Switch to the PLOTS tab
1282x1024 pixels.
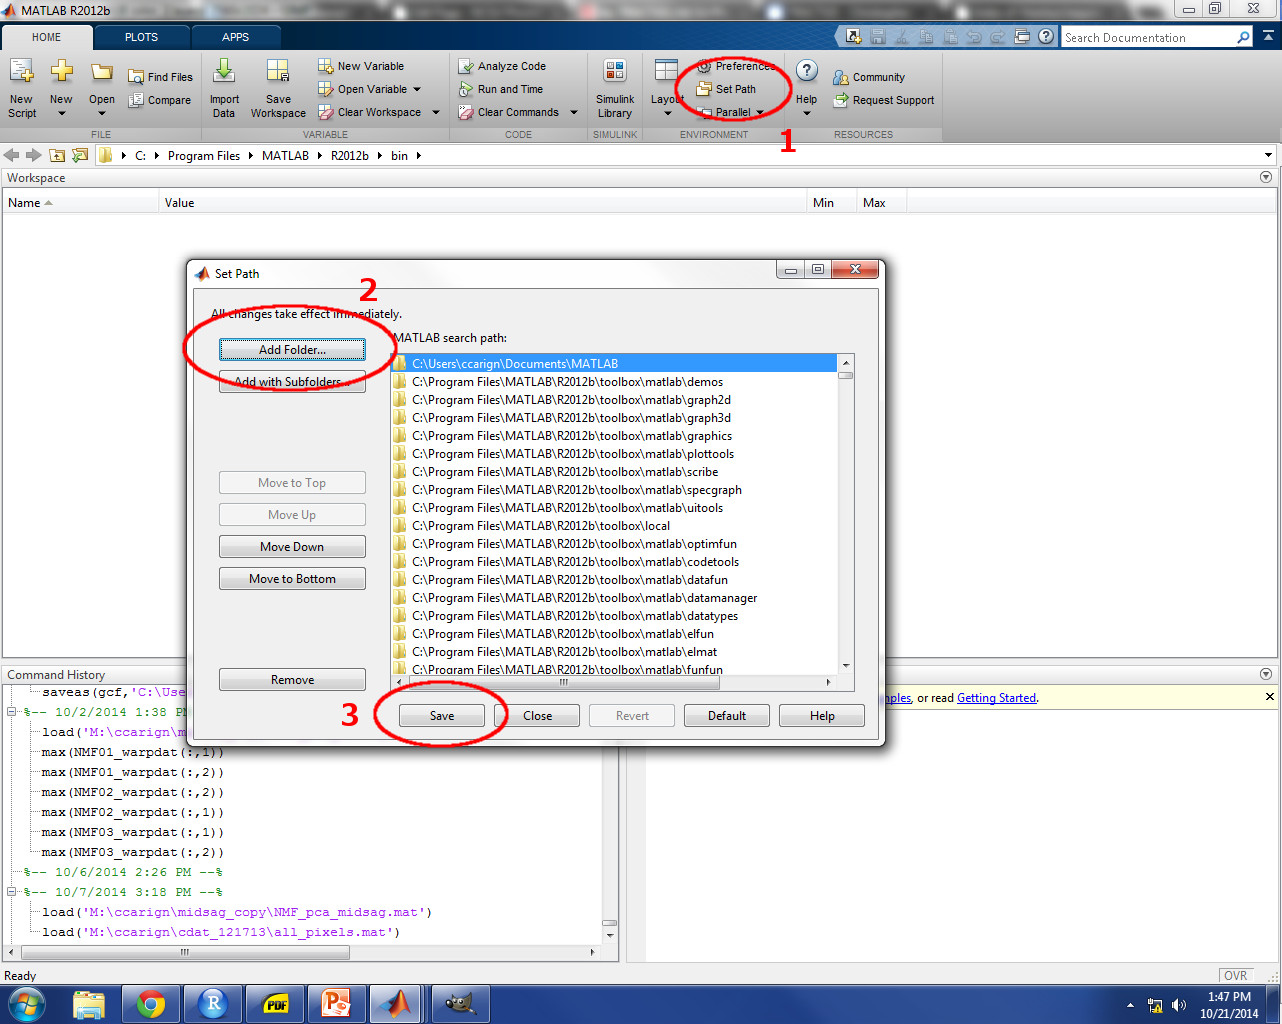141,37
